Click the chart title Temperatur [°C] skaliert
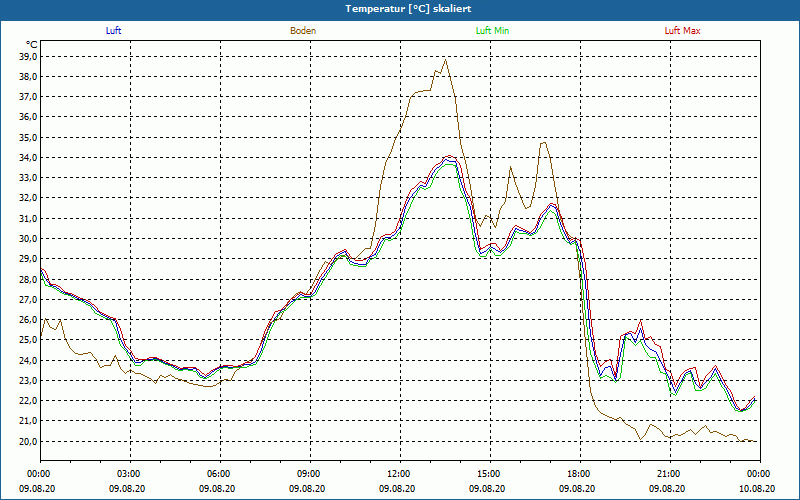The image size is (800, 500). point(400,8)
